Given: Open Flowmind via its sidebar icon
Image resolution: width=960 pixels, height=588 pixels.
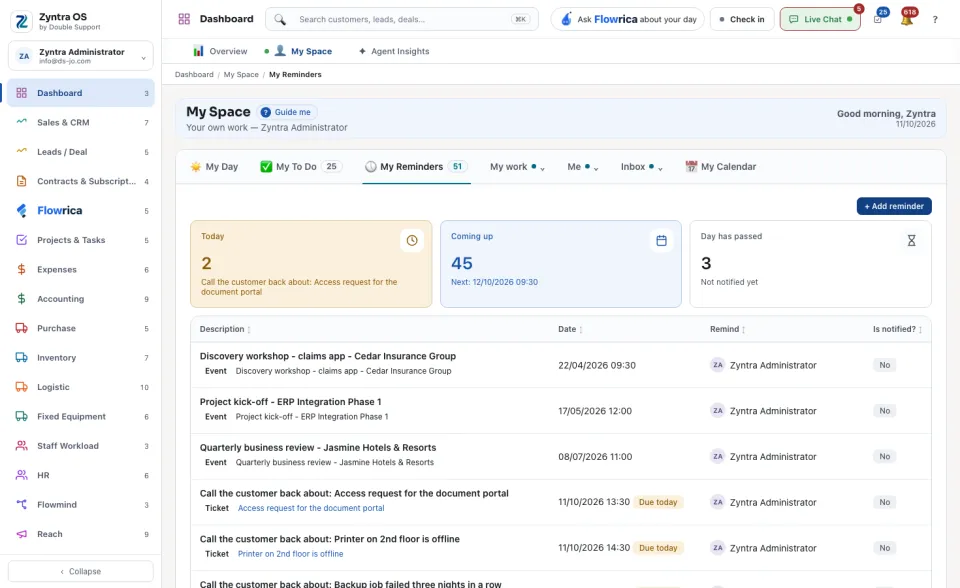Looking at the screenshot, I should click(x=21, y=505).
